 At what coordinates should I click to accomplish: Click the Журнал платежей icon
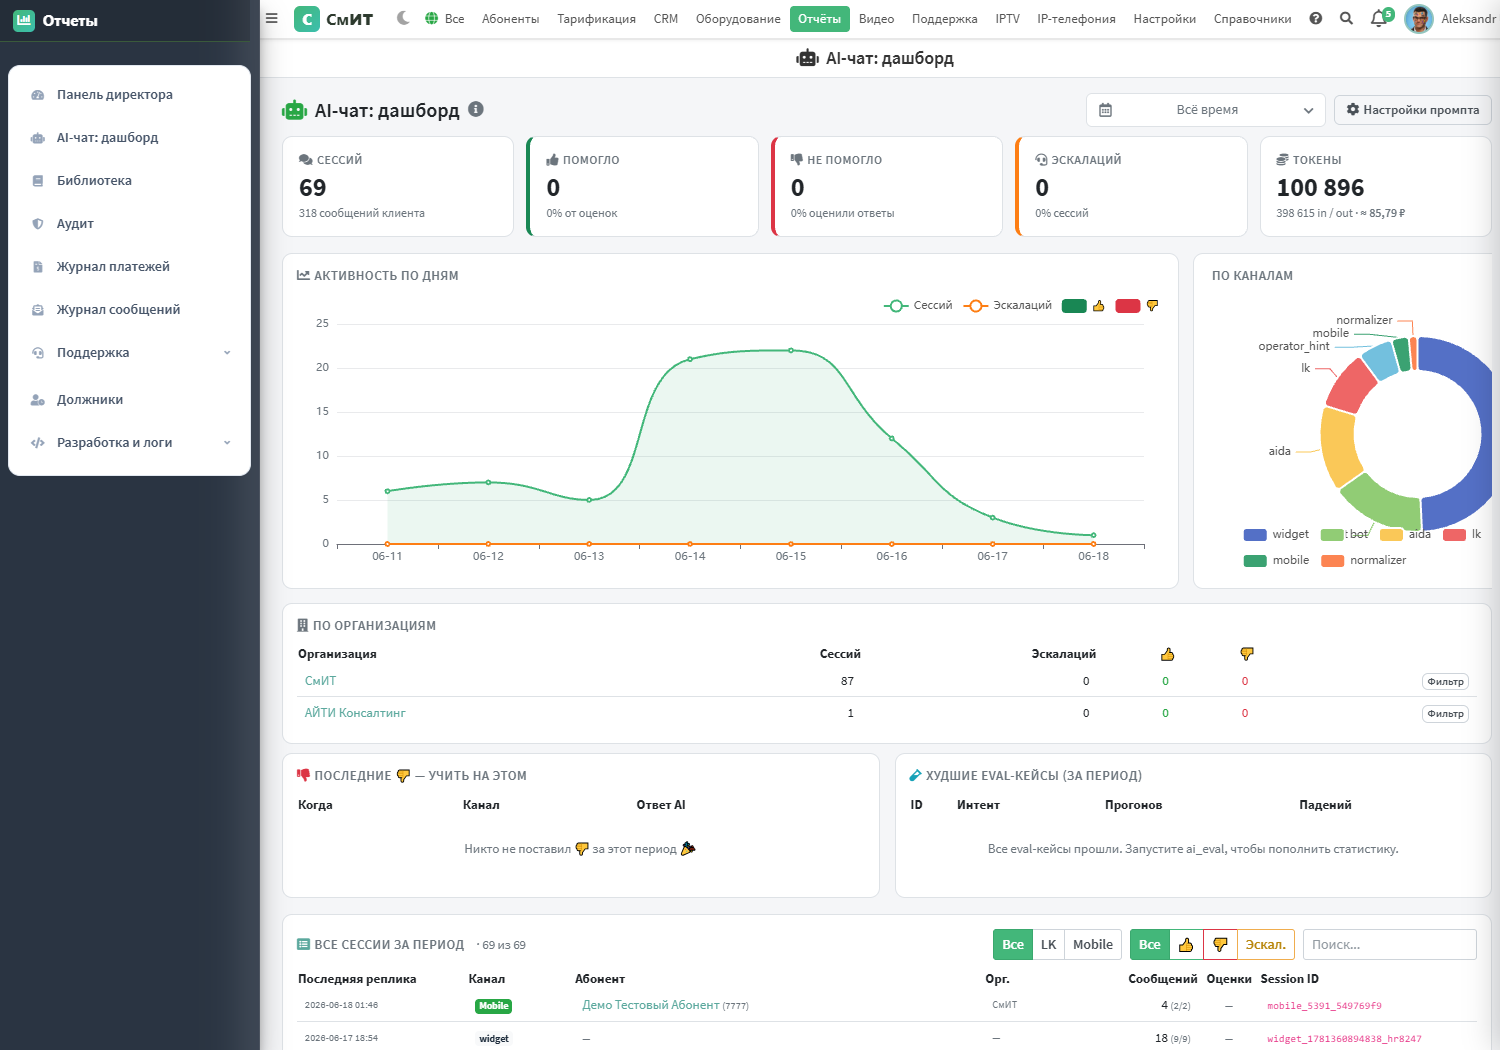pyautogui.click(x=38, y=267)
